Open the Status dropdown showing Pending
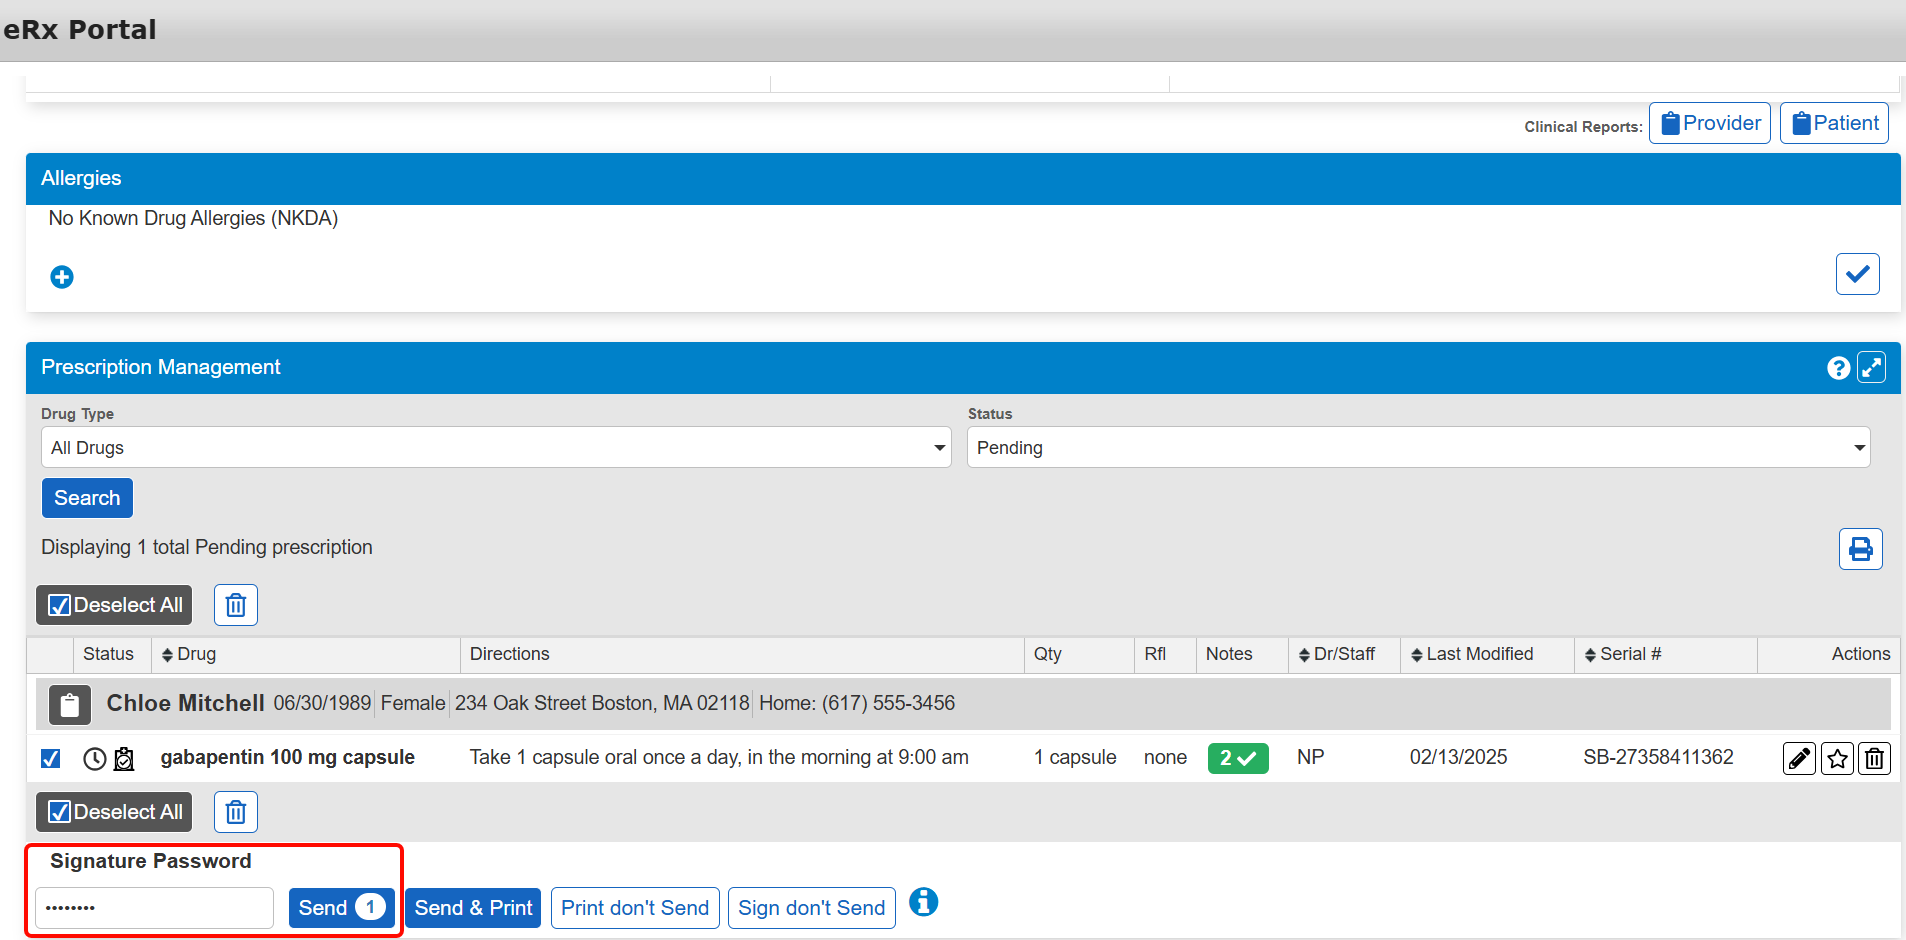This screenshot has height=940, width=1906. pyautogui.click(x=1417, y=448)
